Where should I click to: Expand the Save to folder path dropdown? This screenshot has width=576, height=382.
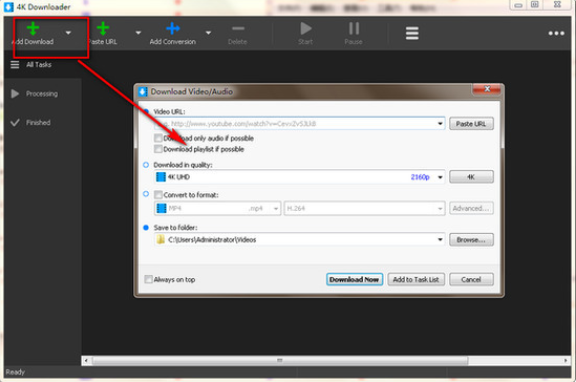click(x=440, y=239)
